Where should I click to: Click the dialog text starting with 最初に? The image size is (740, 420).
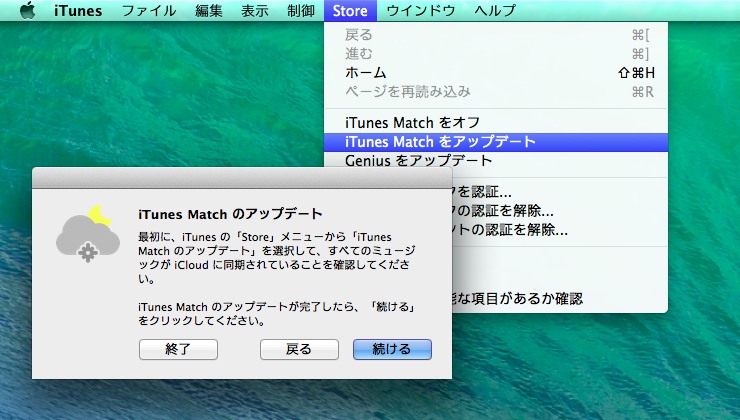[277, 258]
